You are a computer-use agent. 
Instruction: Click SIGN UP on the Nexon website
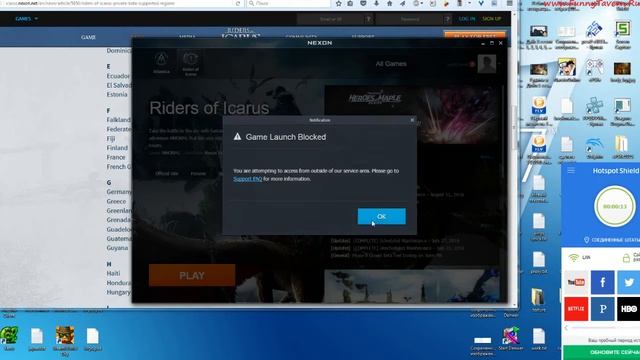(x=491, y=19)
